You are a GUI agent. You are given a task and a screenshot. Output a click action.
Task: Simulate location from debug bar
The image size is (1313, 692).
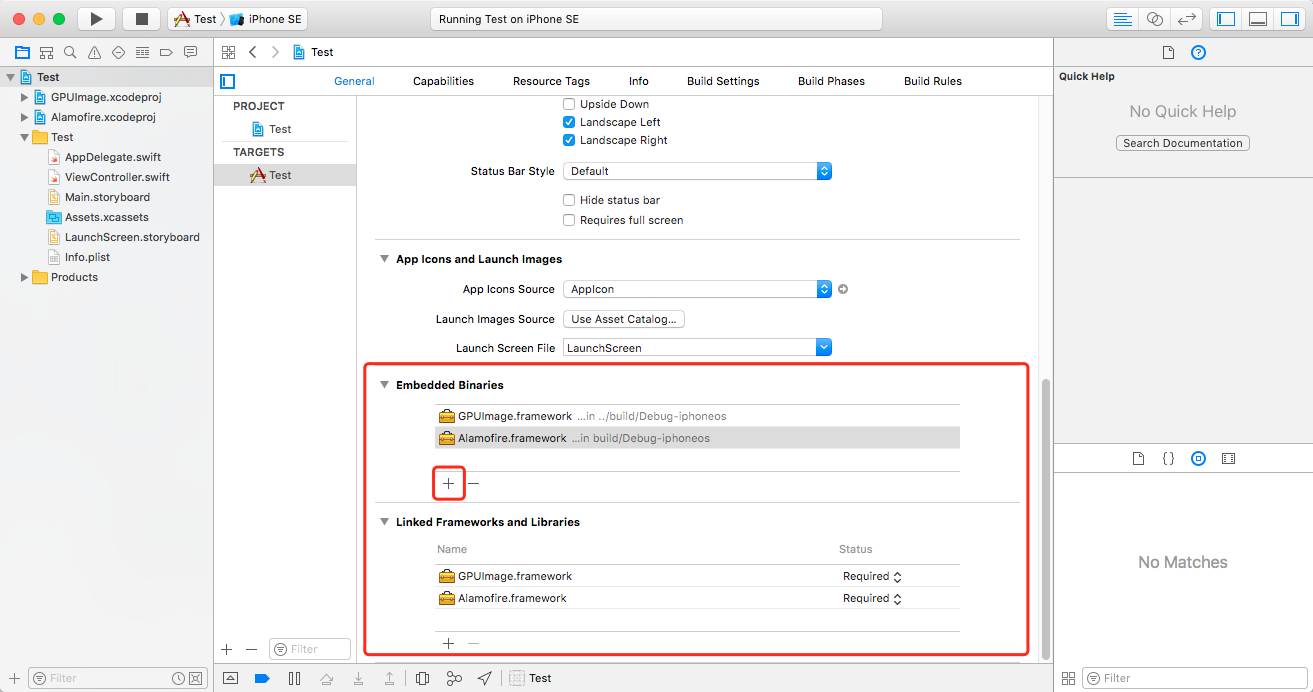485,678
